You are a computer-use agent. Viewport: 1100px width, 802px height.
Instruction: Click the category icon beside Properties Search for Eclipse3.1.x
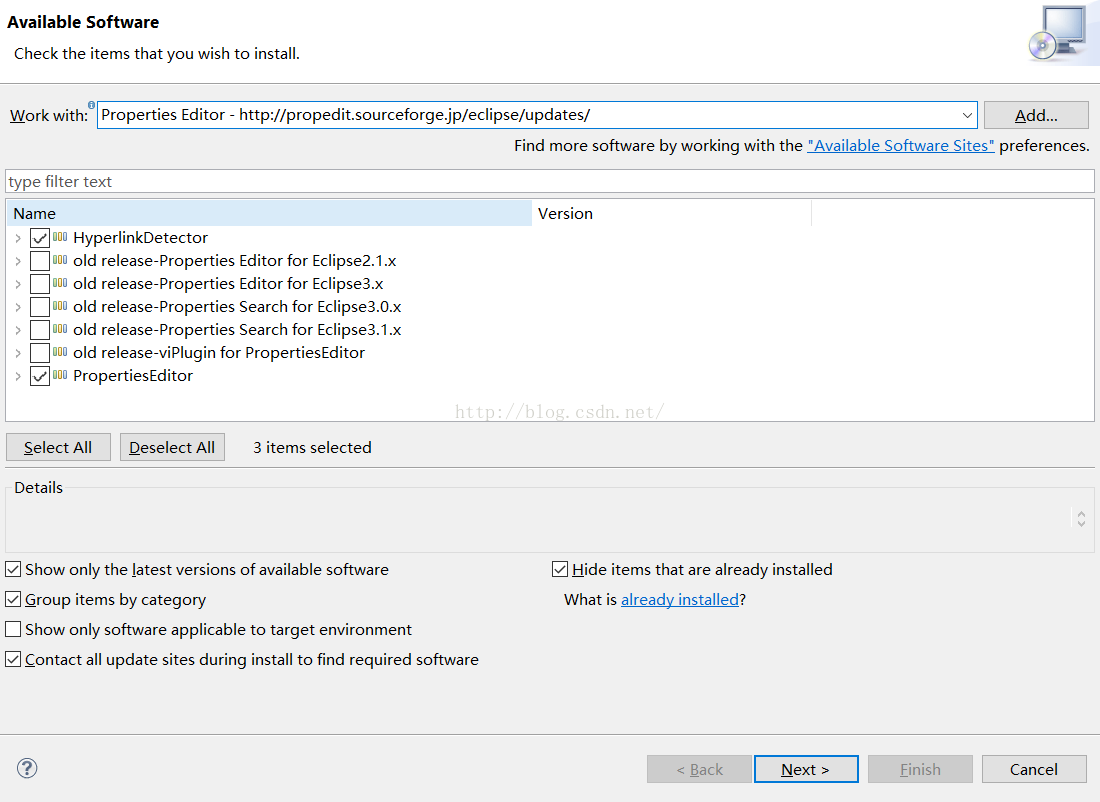[x=60, y=329]
